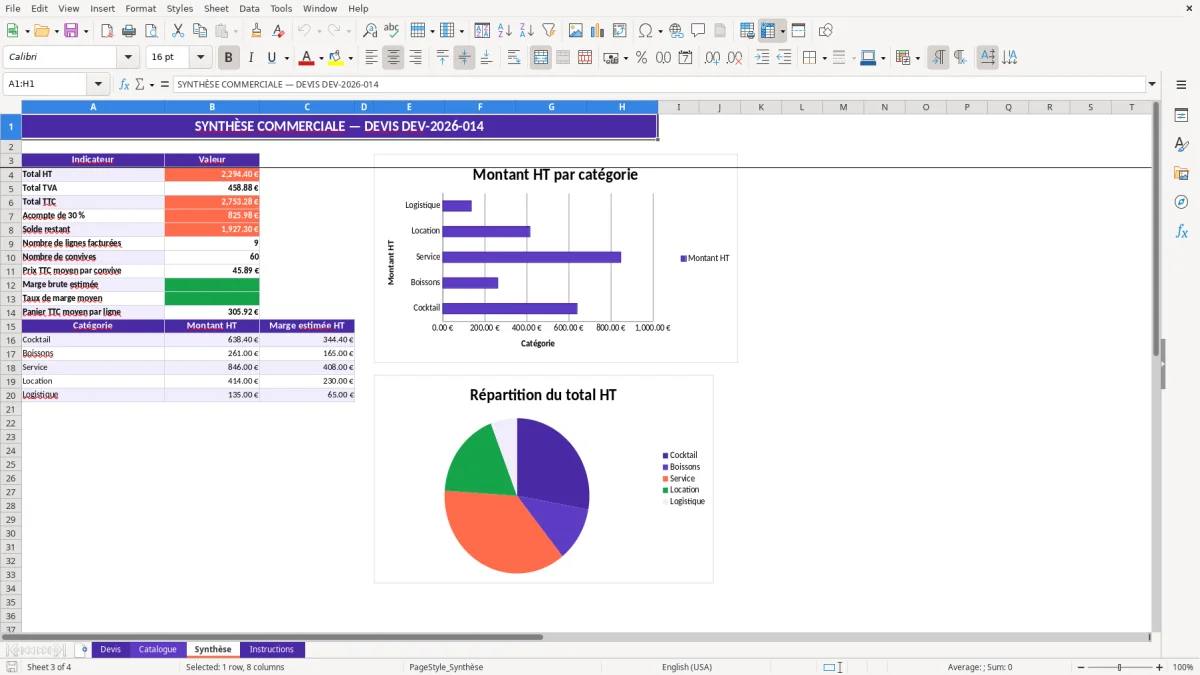Toggle Bold formatting
Viewport: 1200px width, 675px height.
229,58
